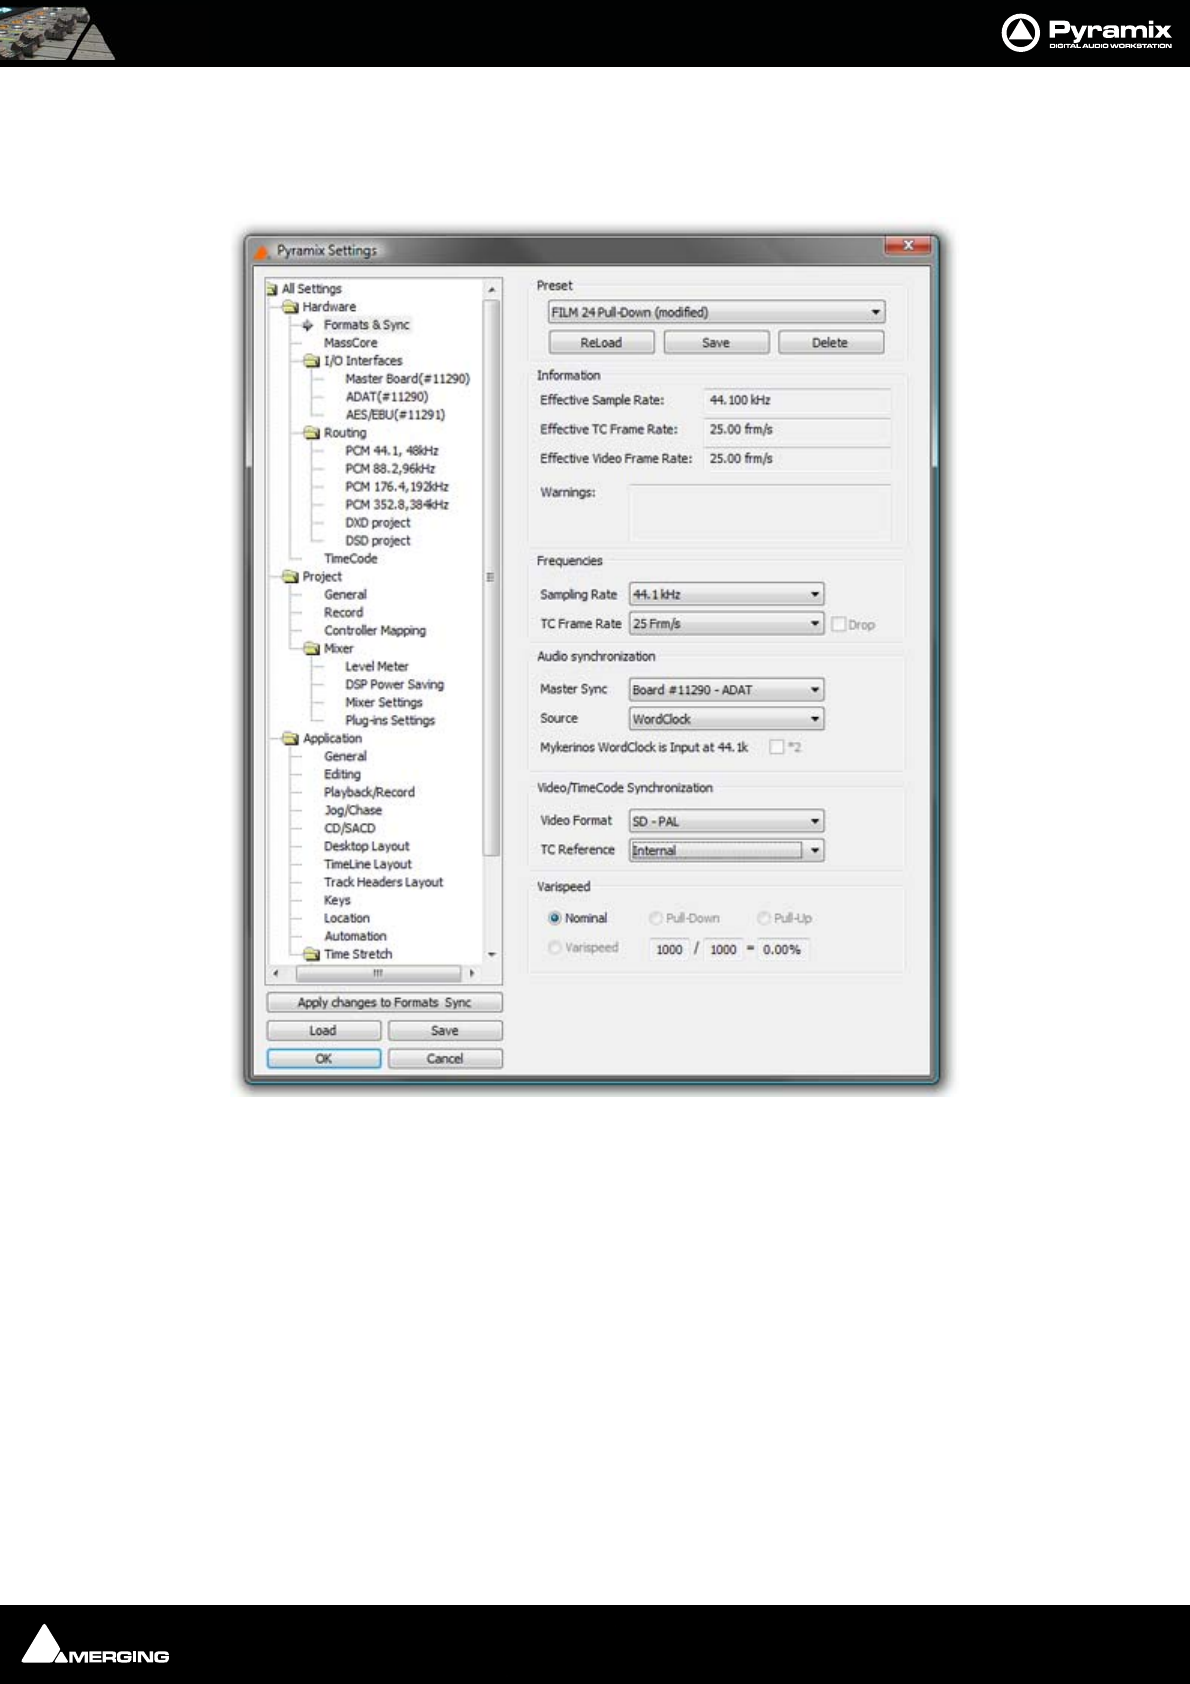The image size is (1190, 1684).
Task: Click the ReLoad preset button
Action: [601, 342]
